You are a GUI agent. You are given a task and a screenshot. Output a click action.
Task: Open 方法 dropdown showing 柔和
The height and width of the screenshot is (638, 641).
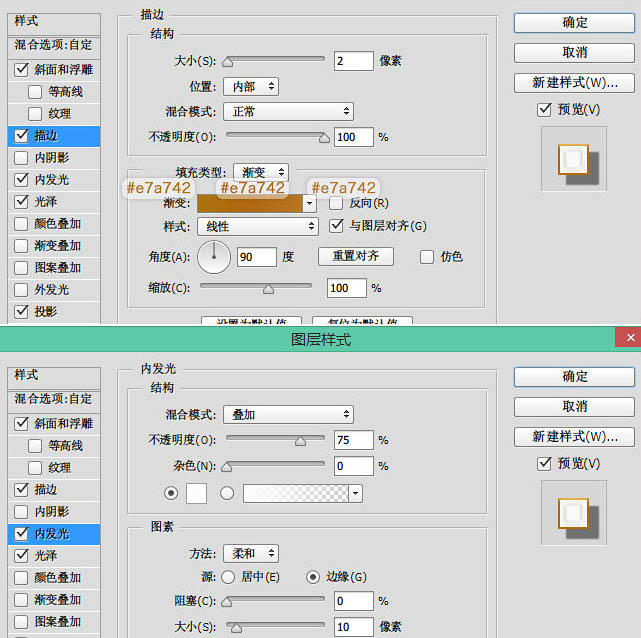[251, 554]
